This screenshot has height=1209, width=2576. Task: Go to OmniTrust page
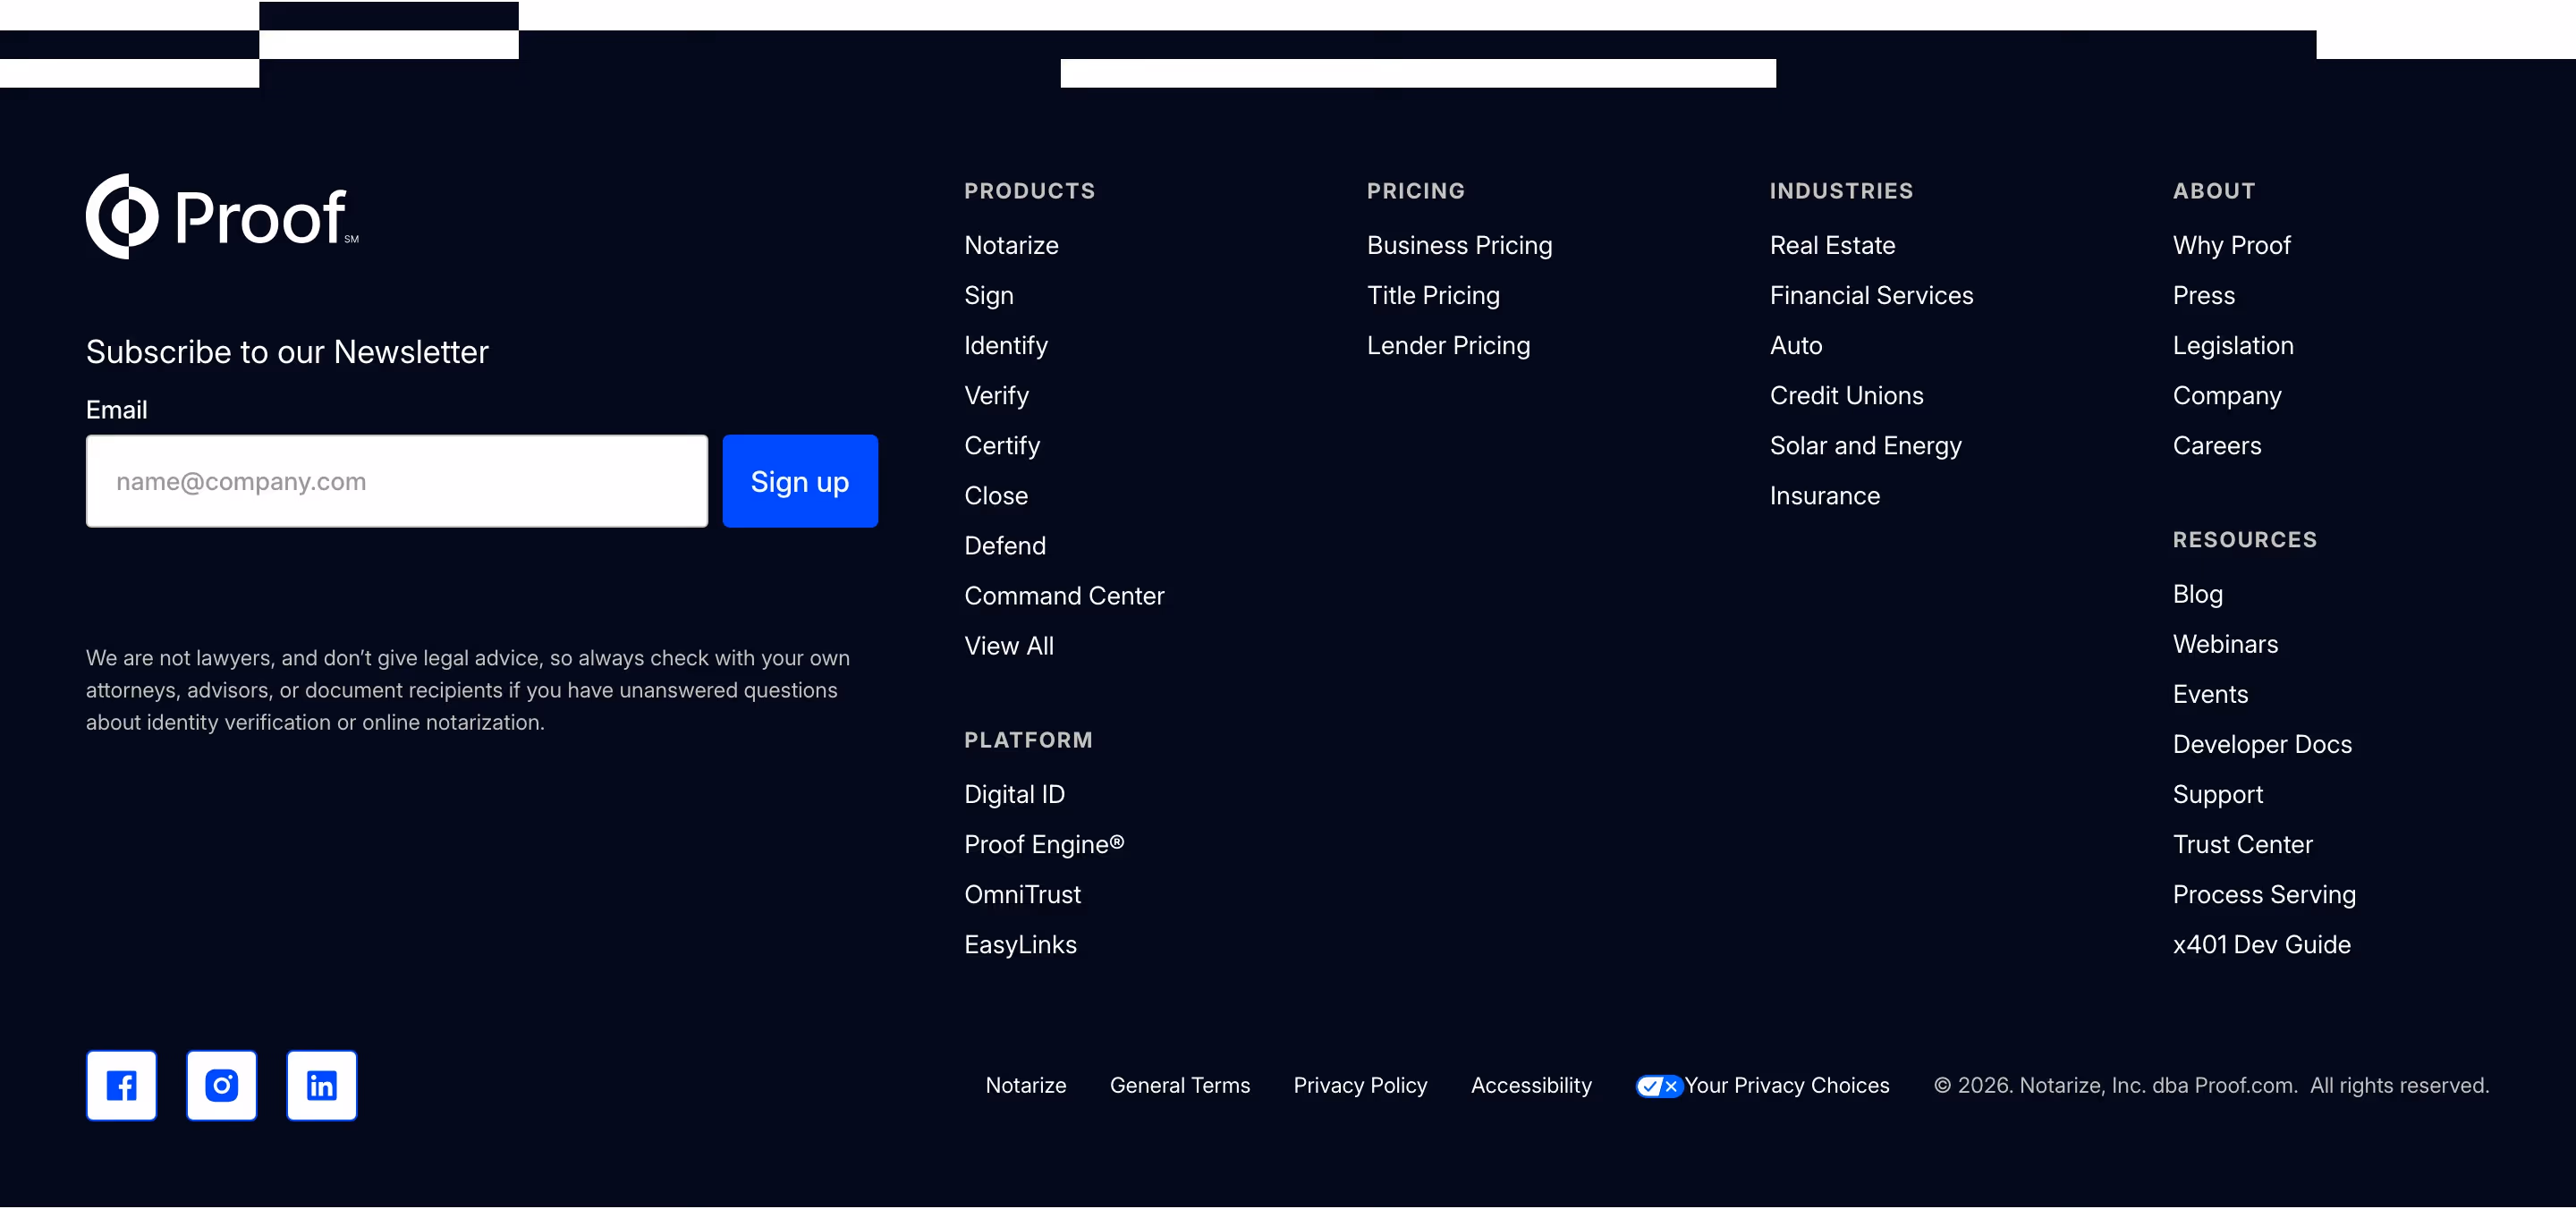(x=1022, y=894)
